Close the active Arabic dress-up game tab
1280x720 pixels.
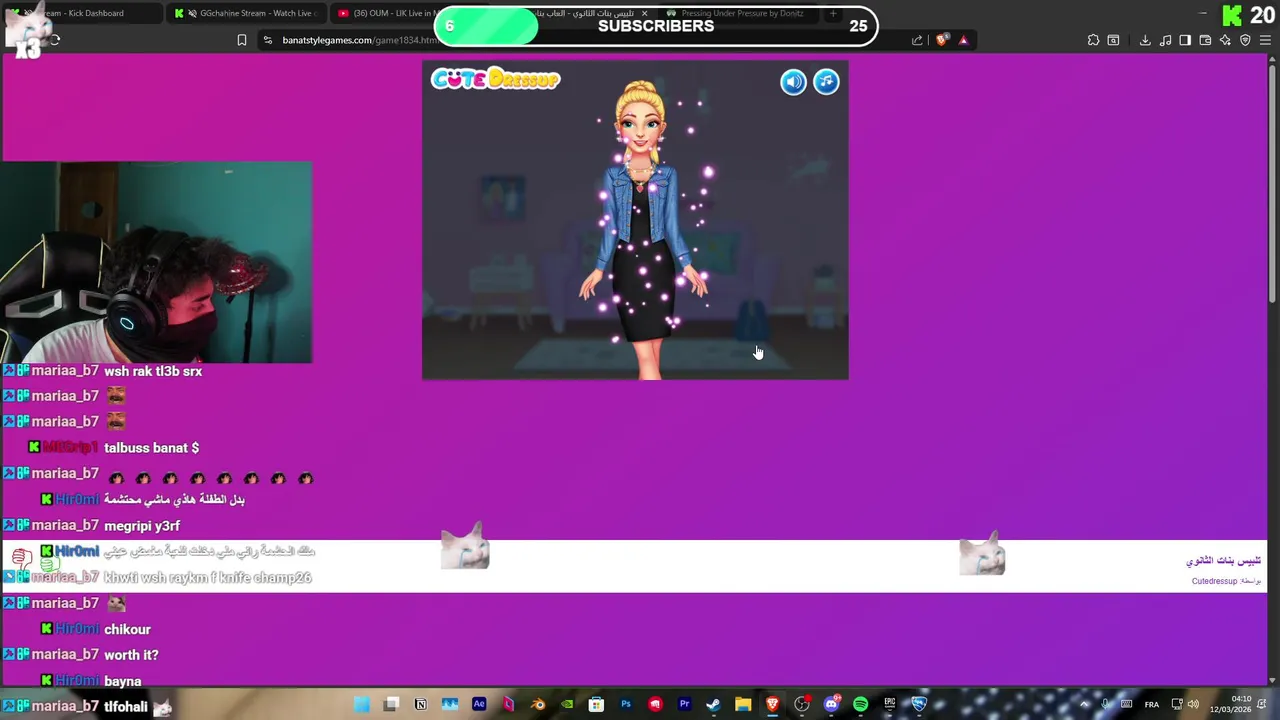(x=645, y=13)
